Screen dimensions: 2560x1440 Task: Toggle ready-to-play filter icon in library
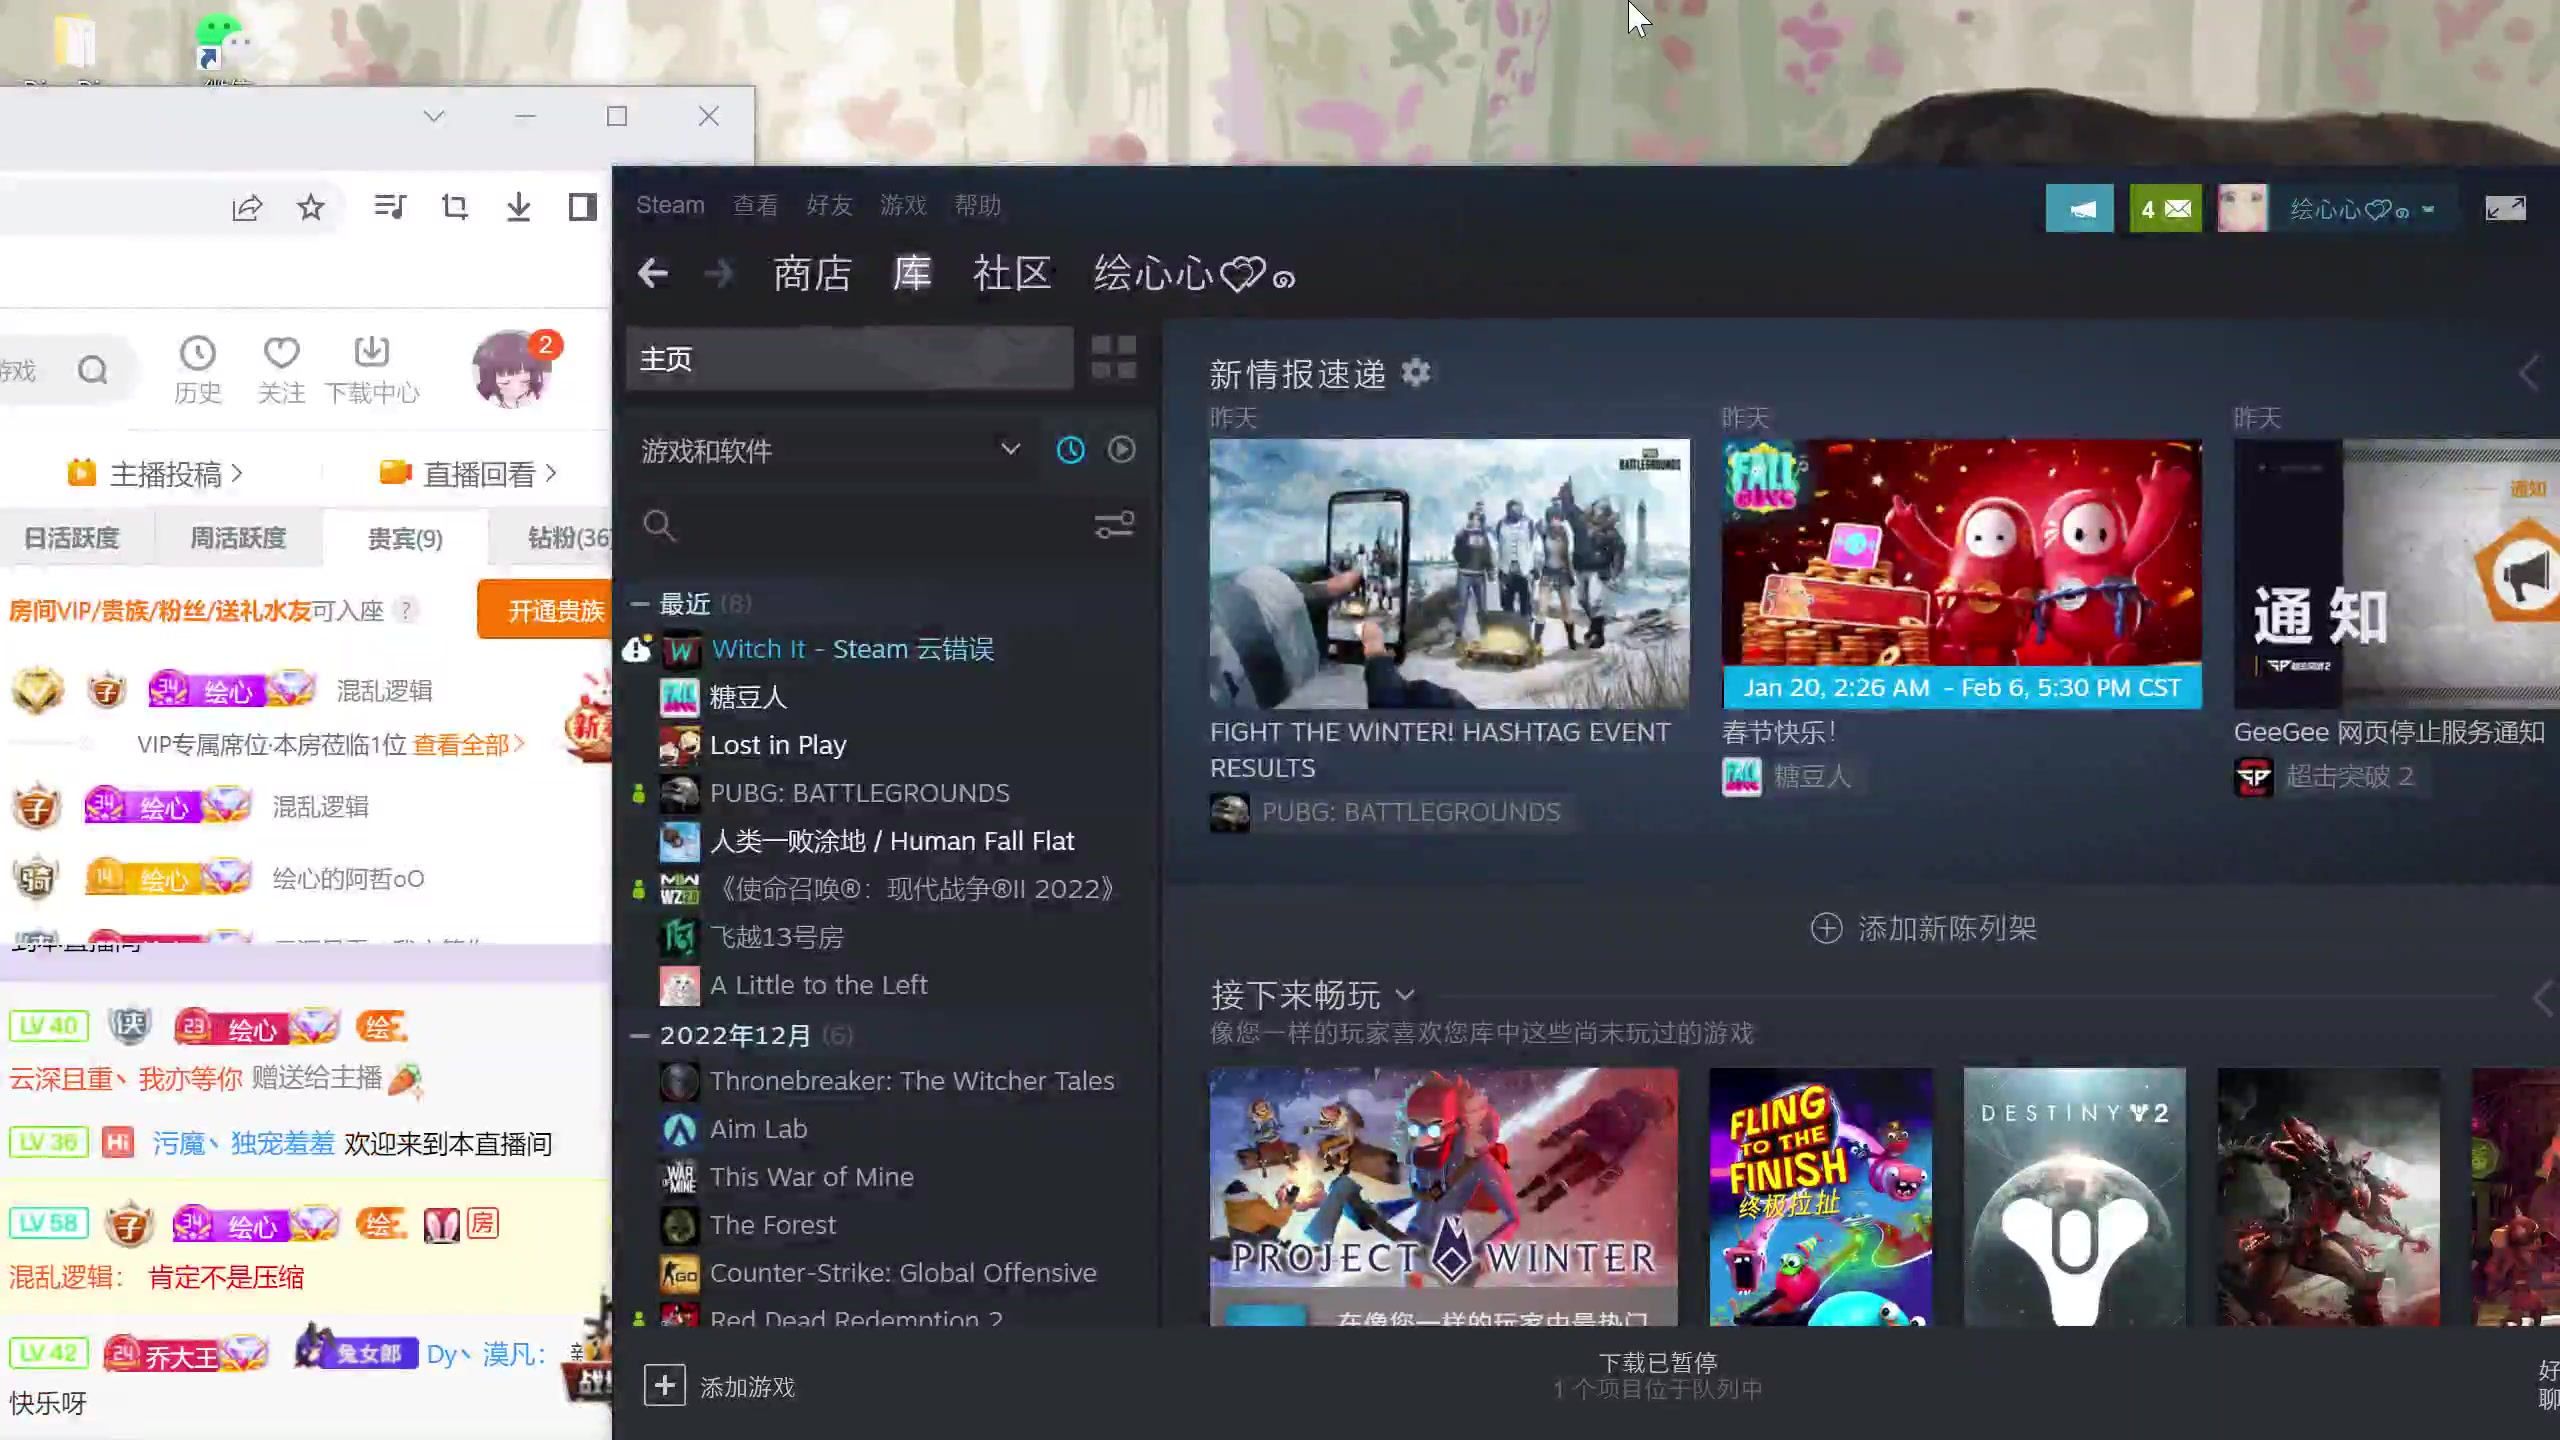click(x=1121, y=450)
